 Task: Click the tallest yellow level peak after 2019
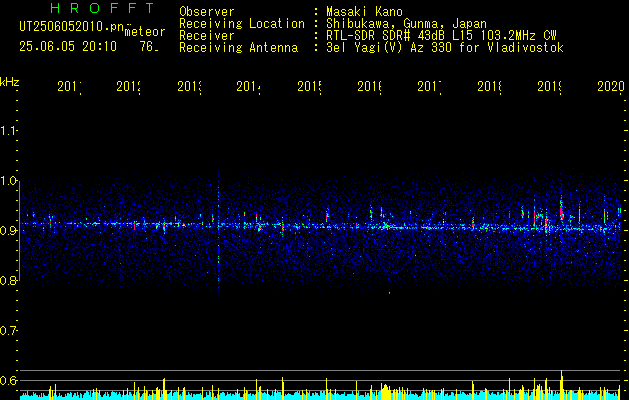point(562,385)
